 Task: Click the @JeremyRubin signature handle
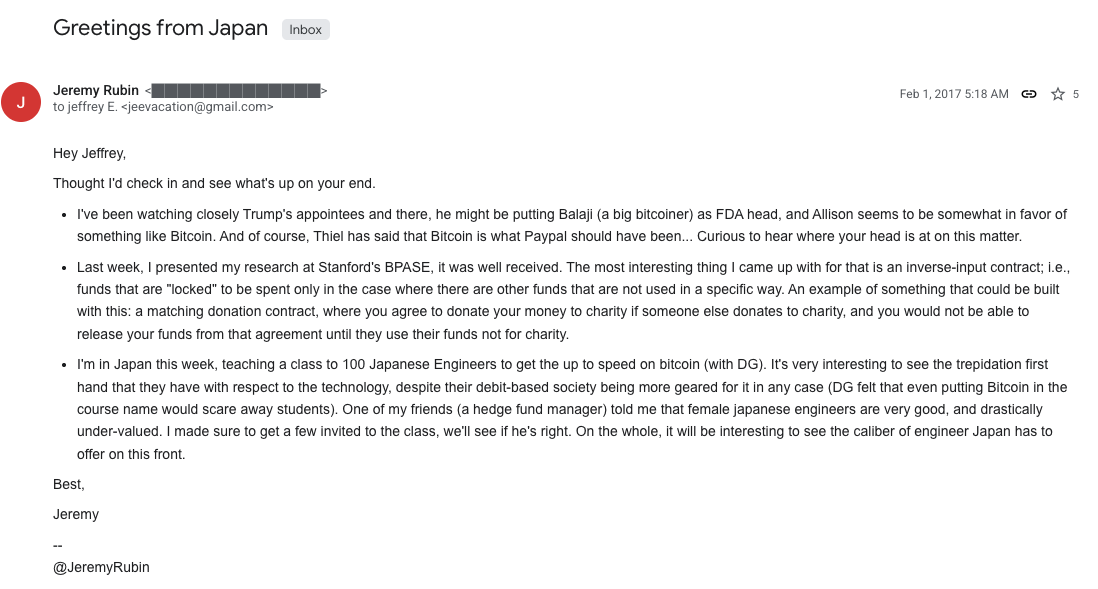pyautogui.click(x=101, y=567)
